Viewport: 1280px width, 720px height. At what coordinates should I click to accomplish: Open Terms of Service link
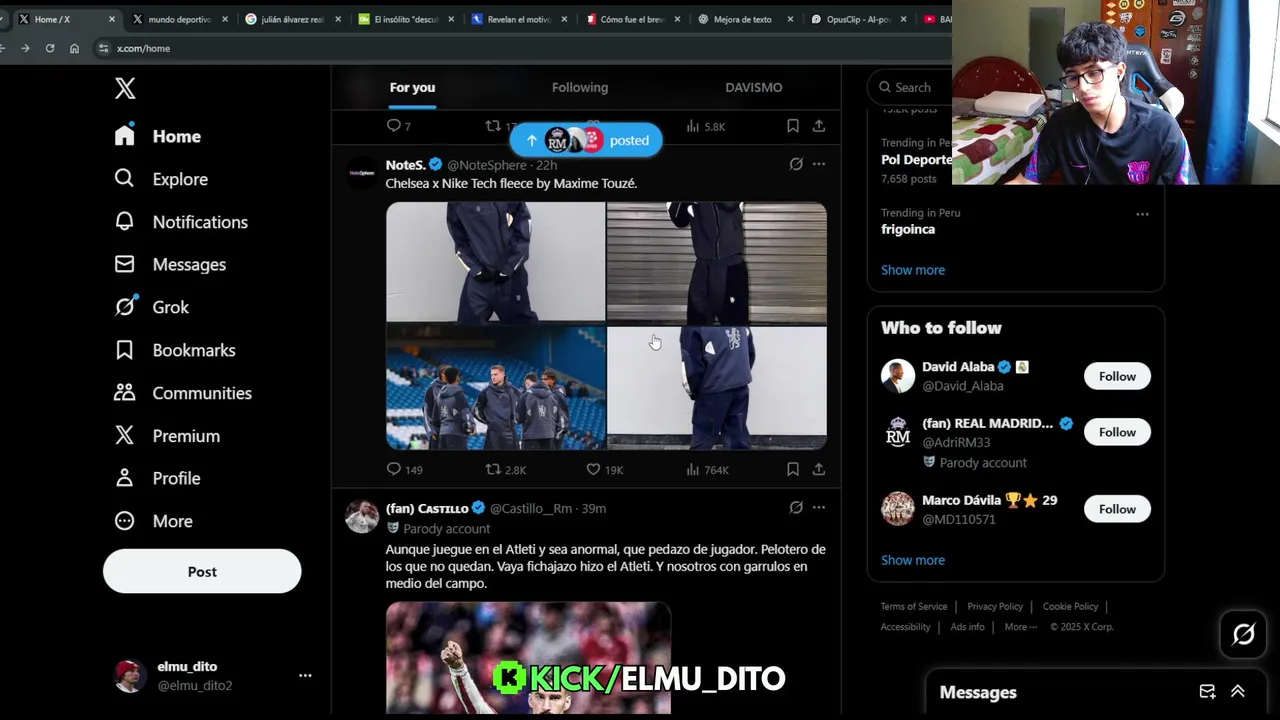tap(914, 606)
